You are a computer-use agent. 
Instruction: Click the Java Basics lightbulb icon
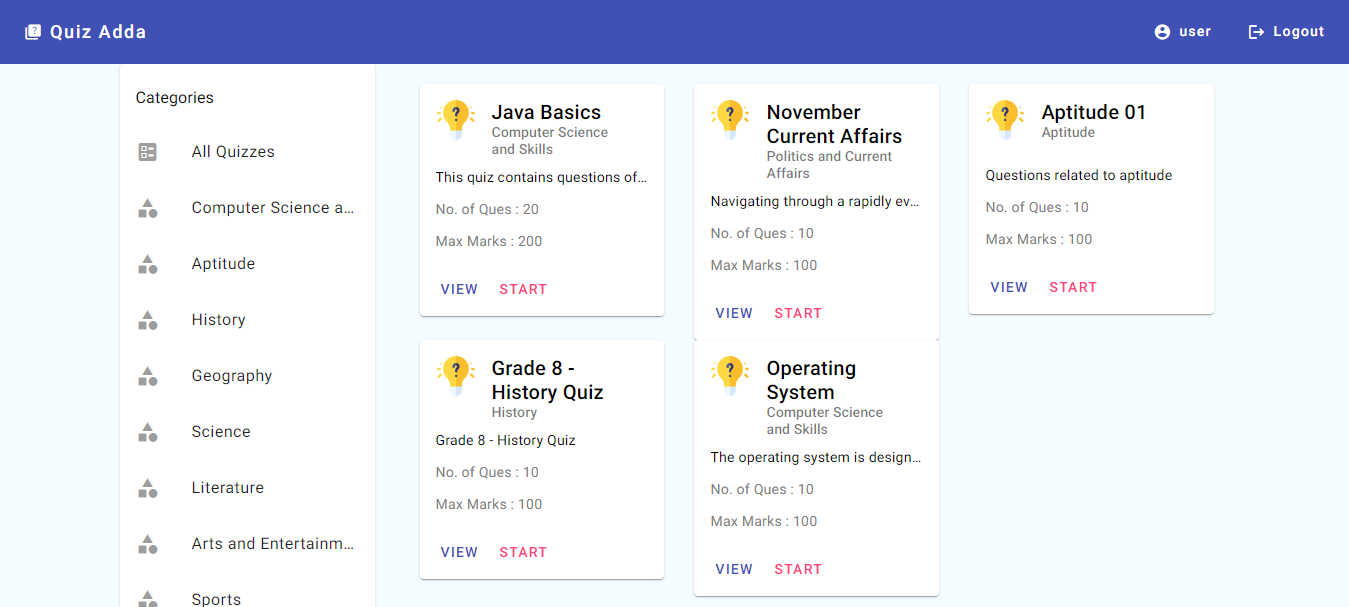pyautogui.click(x=456, y=118)
